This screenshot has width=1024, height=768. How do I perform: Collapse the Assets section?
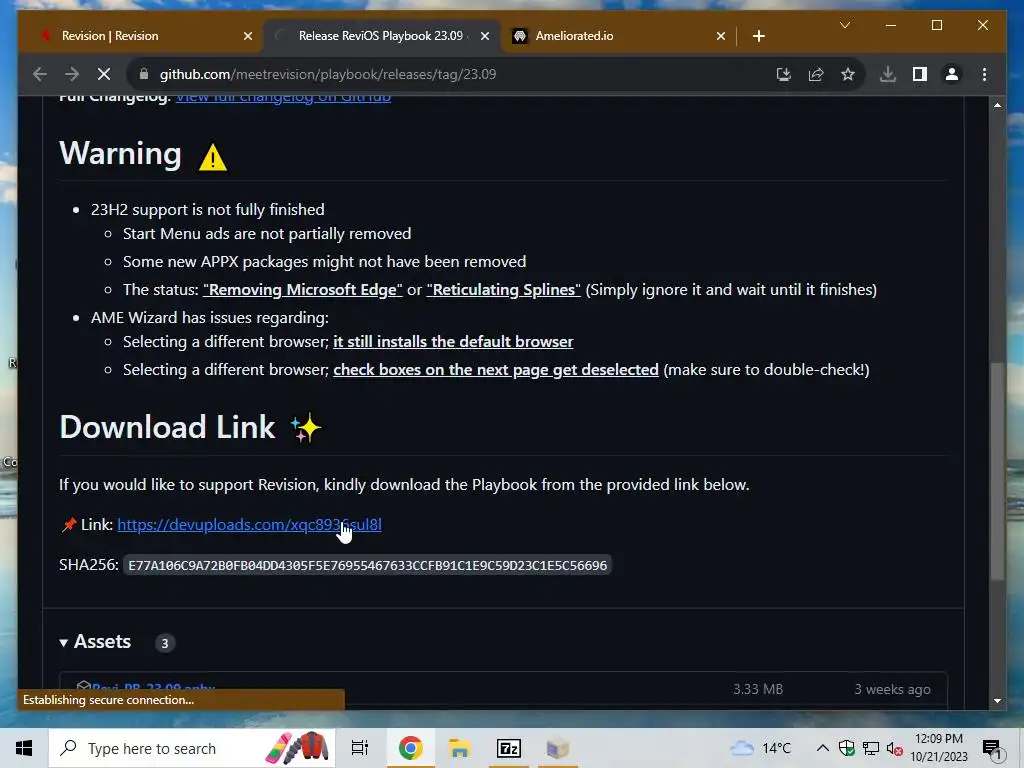[95, 642]
